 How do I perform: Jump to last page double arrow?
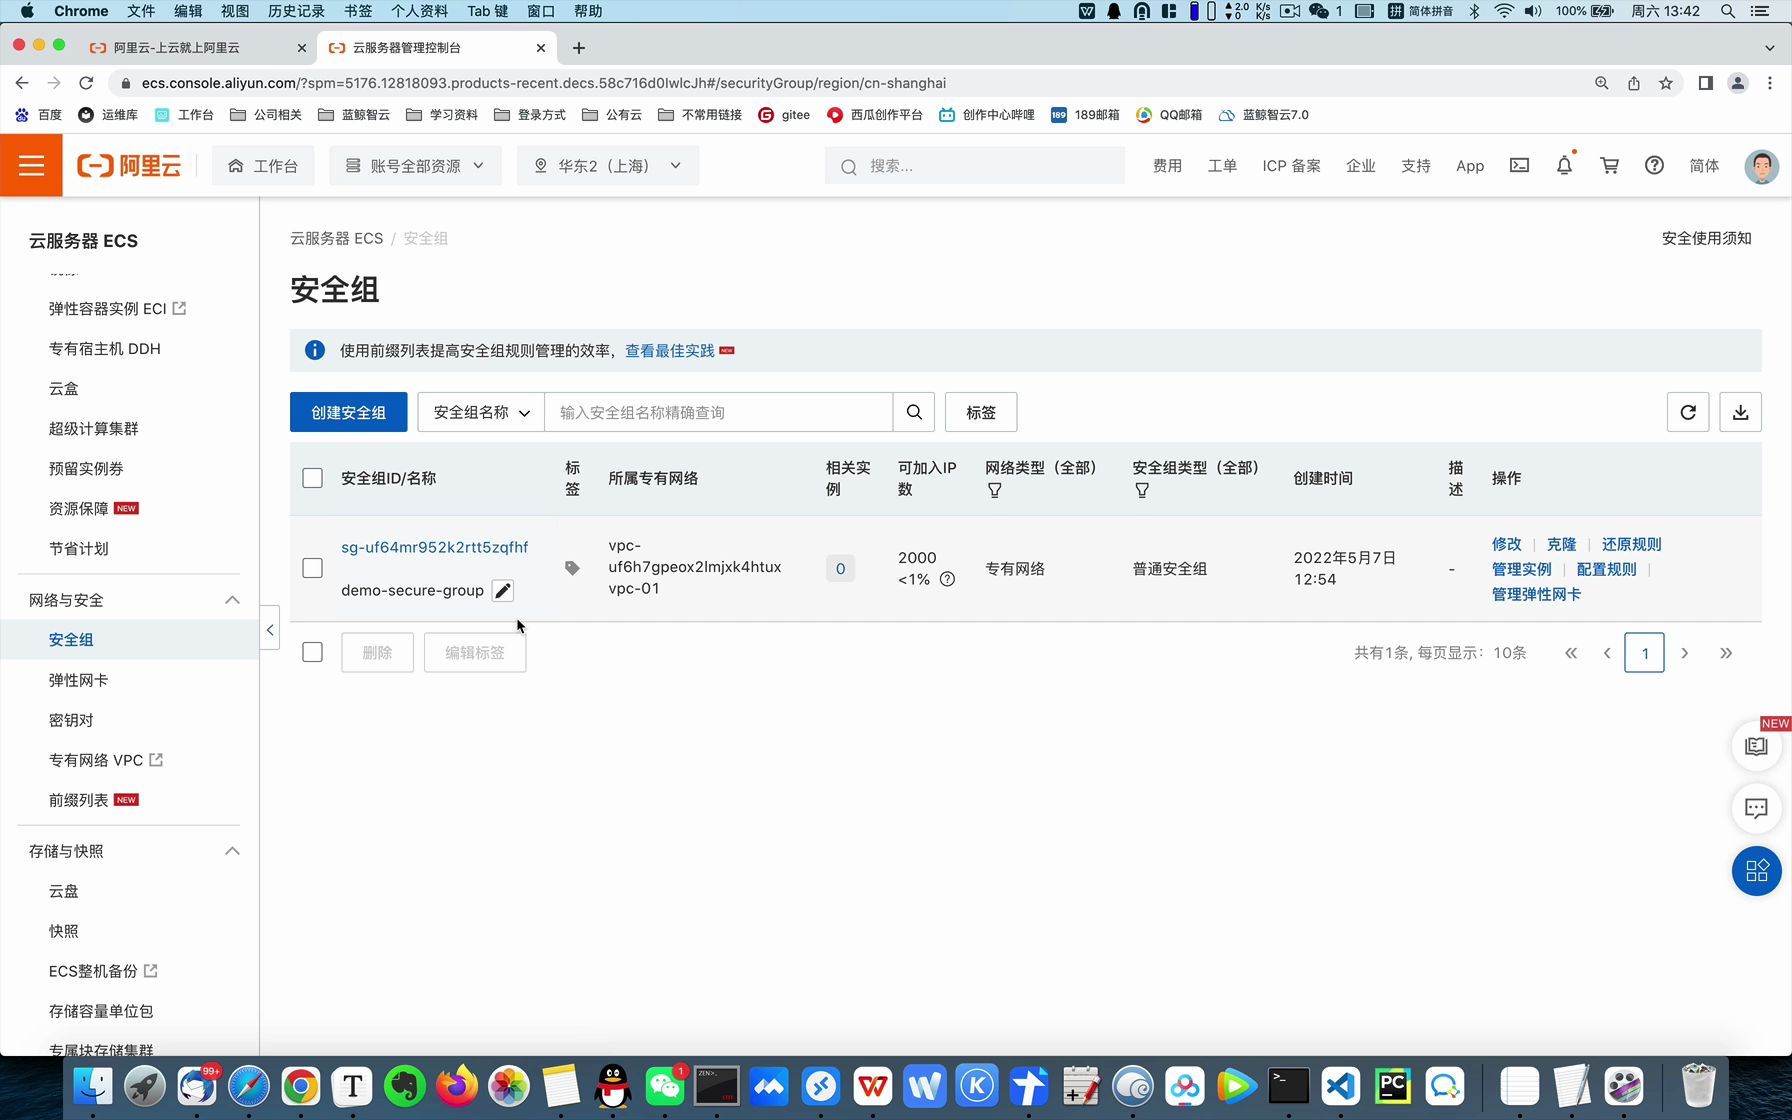point(1726,653)
